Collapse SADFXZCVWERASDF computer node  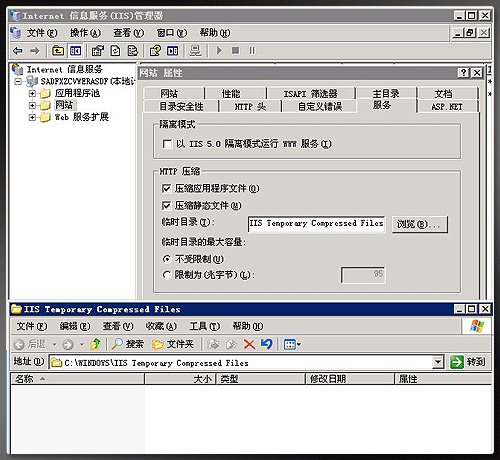pos(18,81)
